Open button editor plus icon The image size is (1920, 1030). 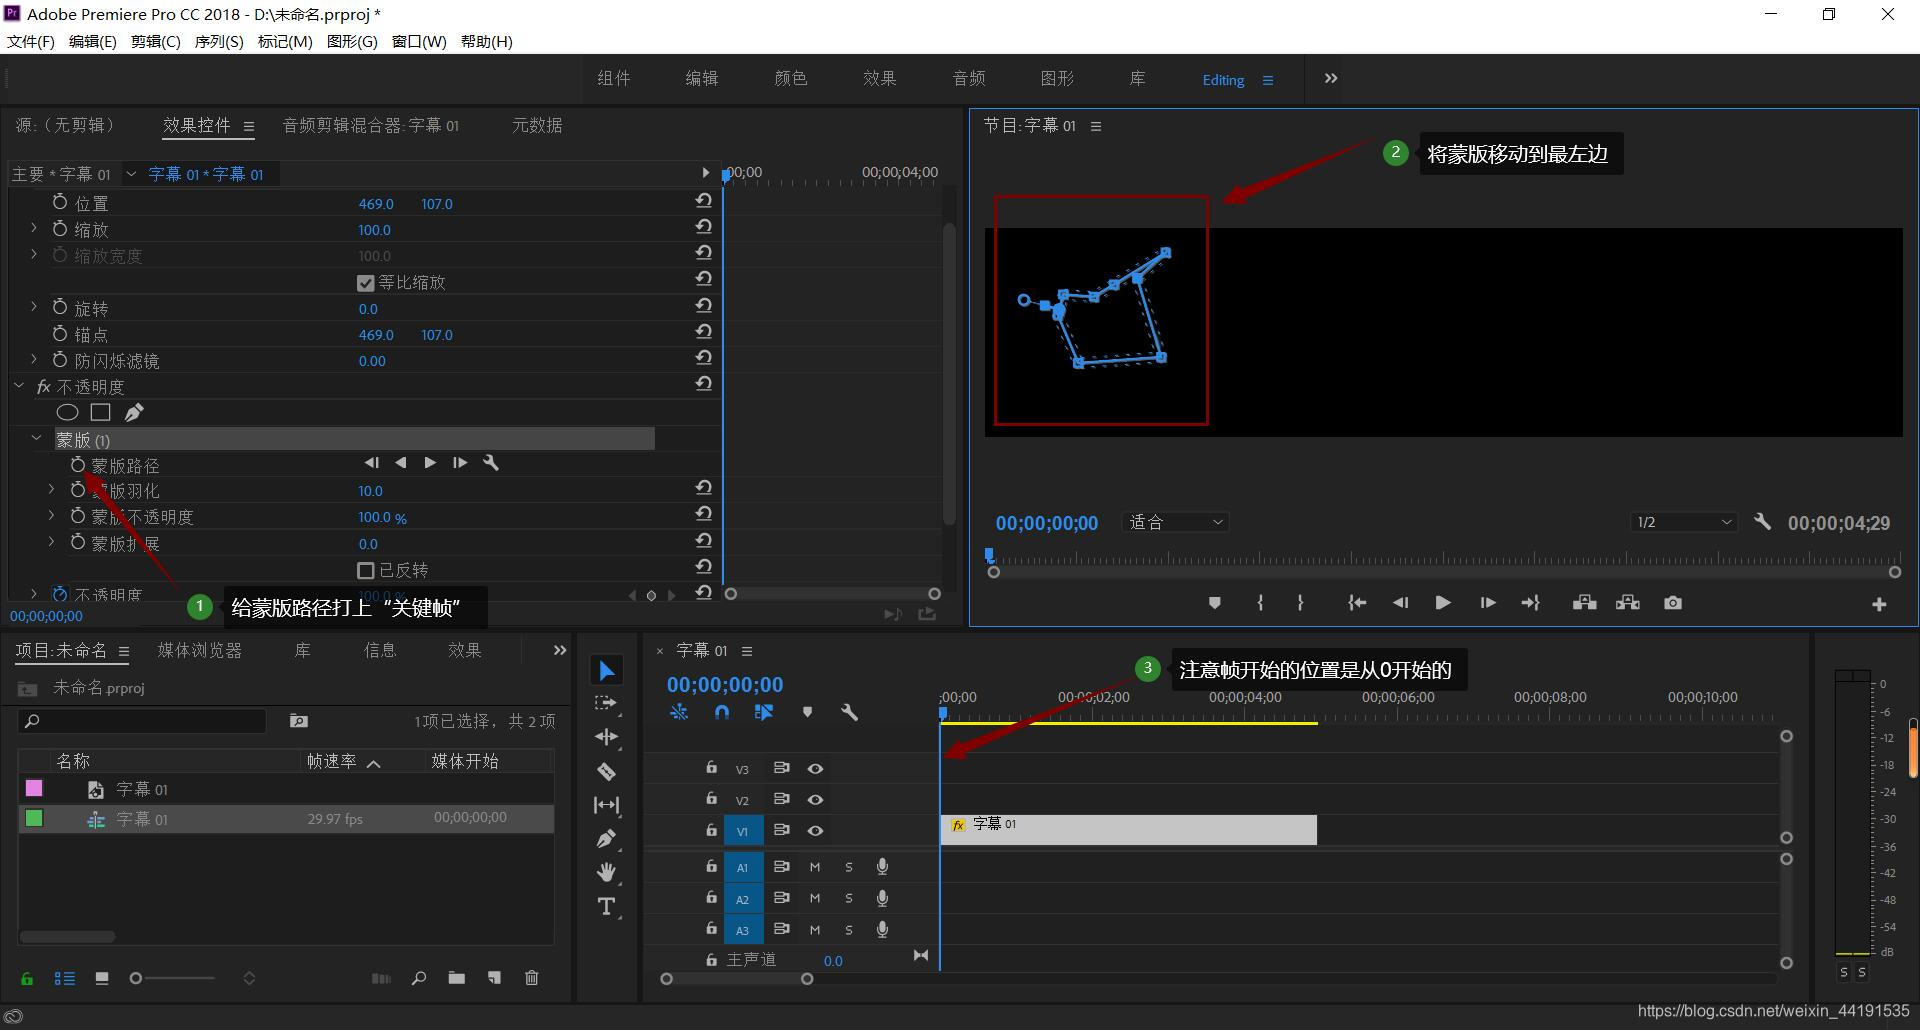point(1879,604)
